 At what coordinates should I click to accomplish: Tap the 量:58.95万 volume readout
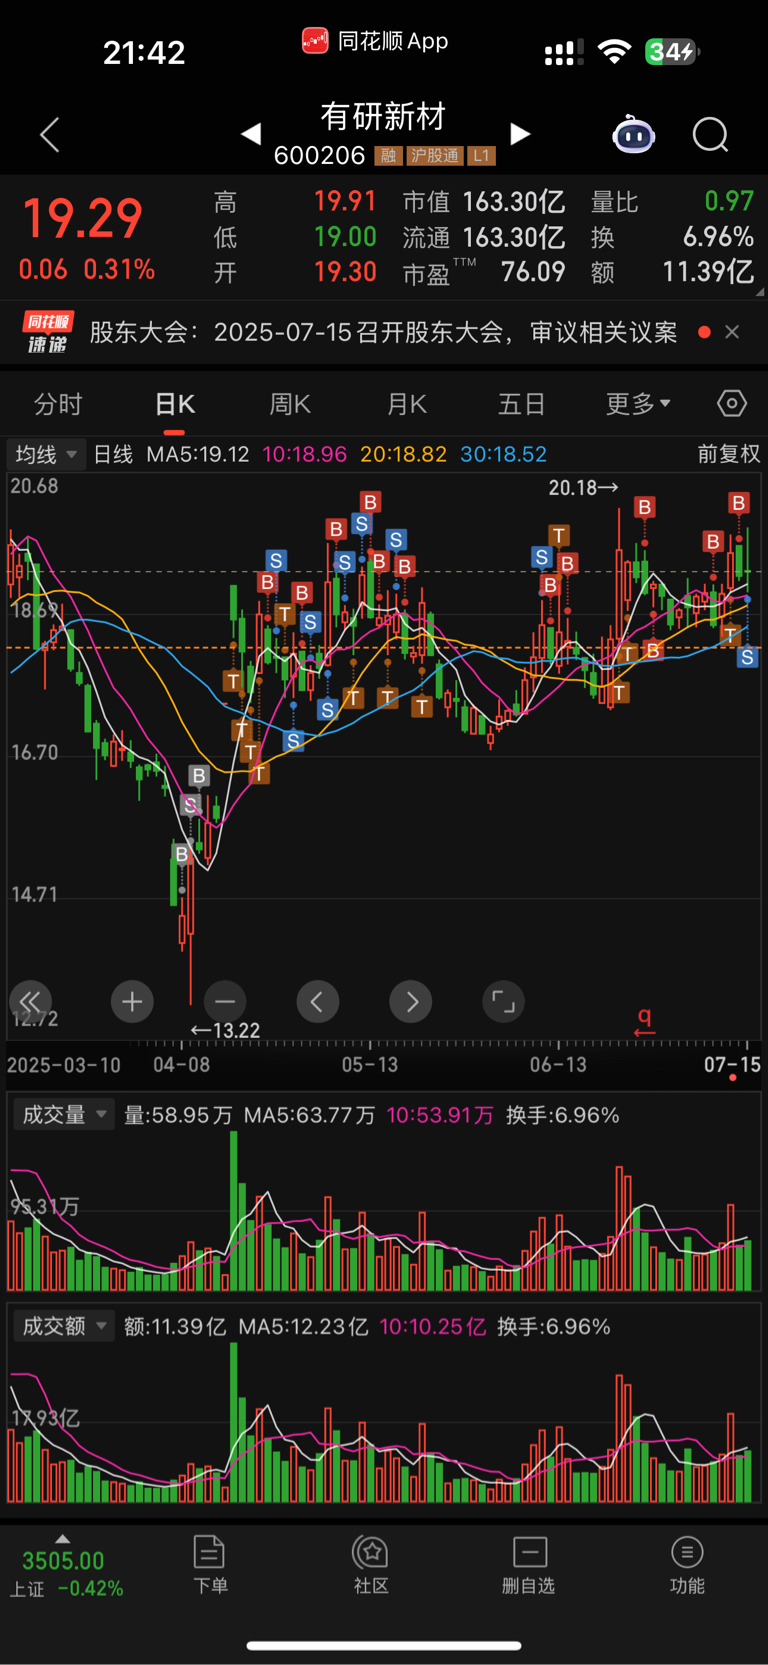(x=178, y=1115)
